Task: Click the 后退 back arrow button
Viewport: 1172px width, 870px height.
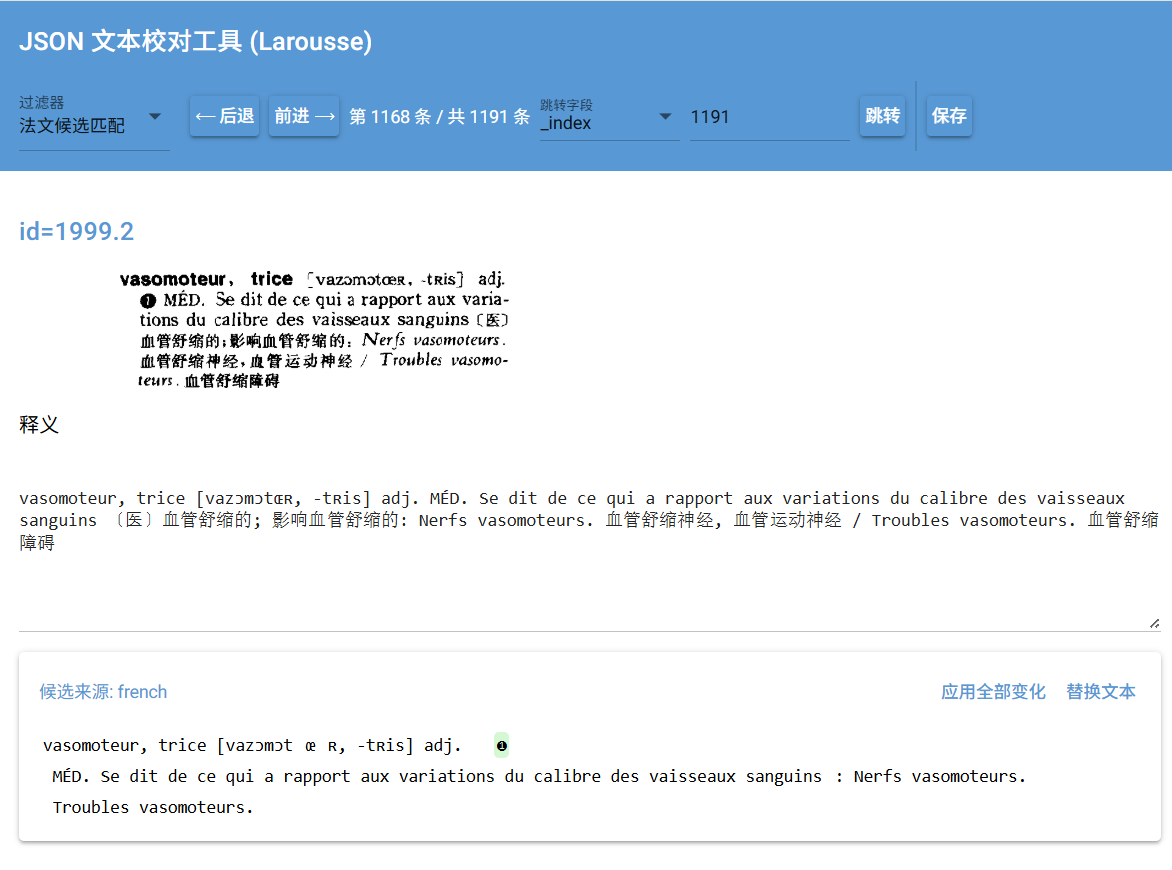Action: pos(224,116)
